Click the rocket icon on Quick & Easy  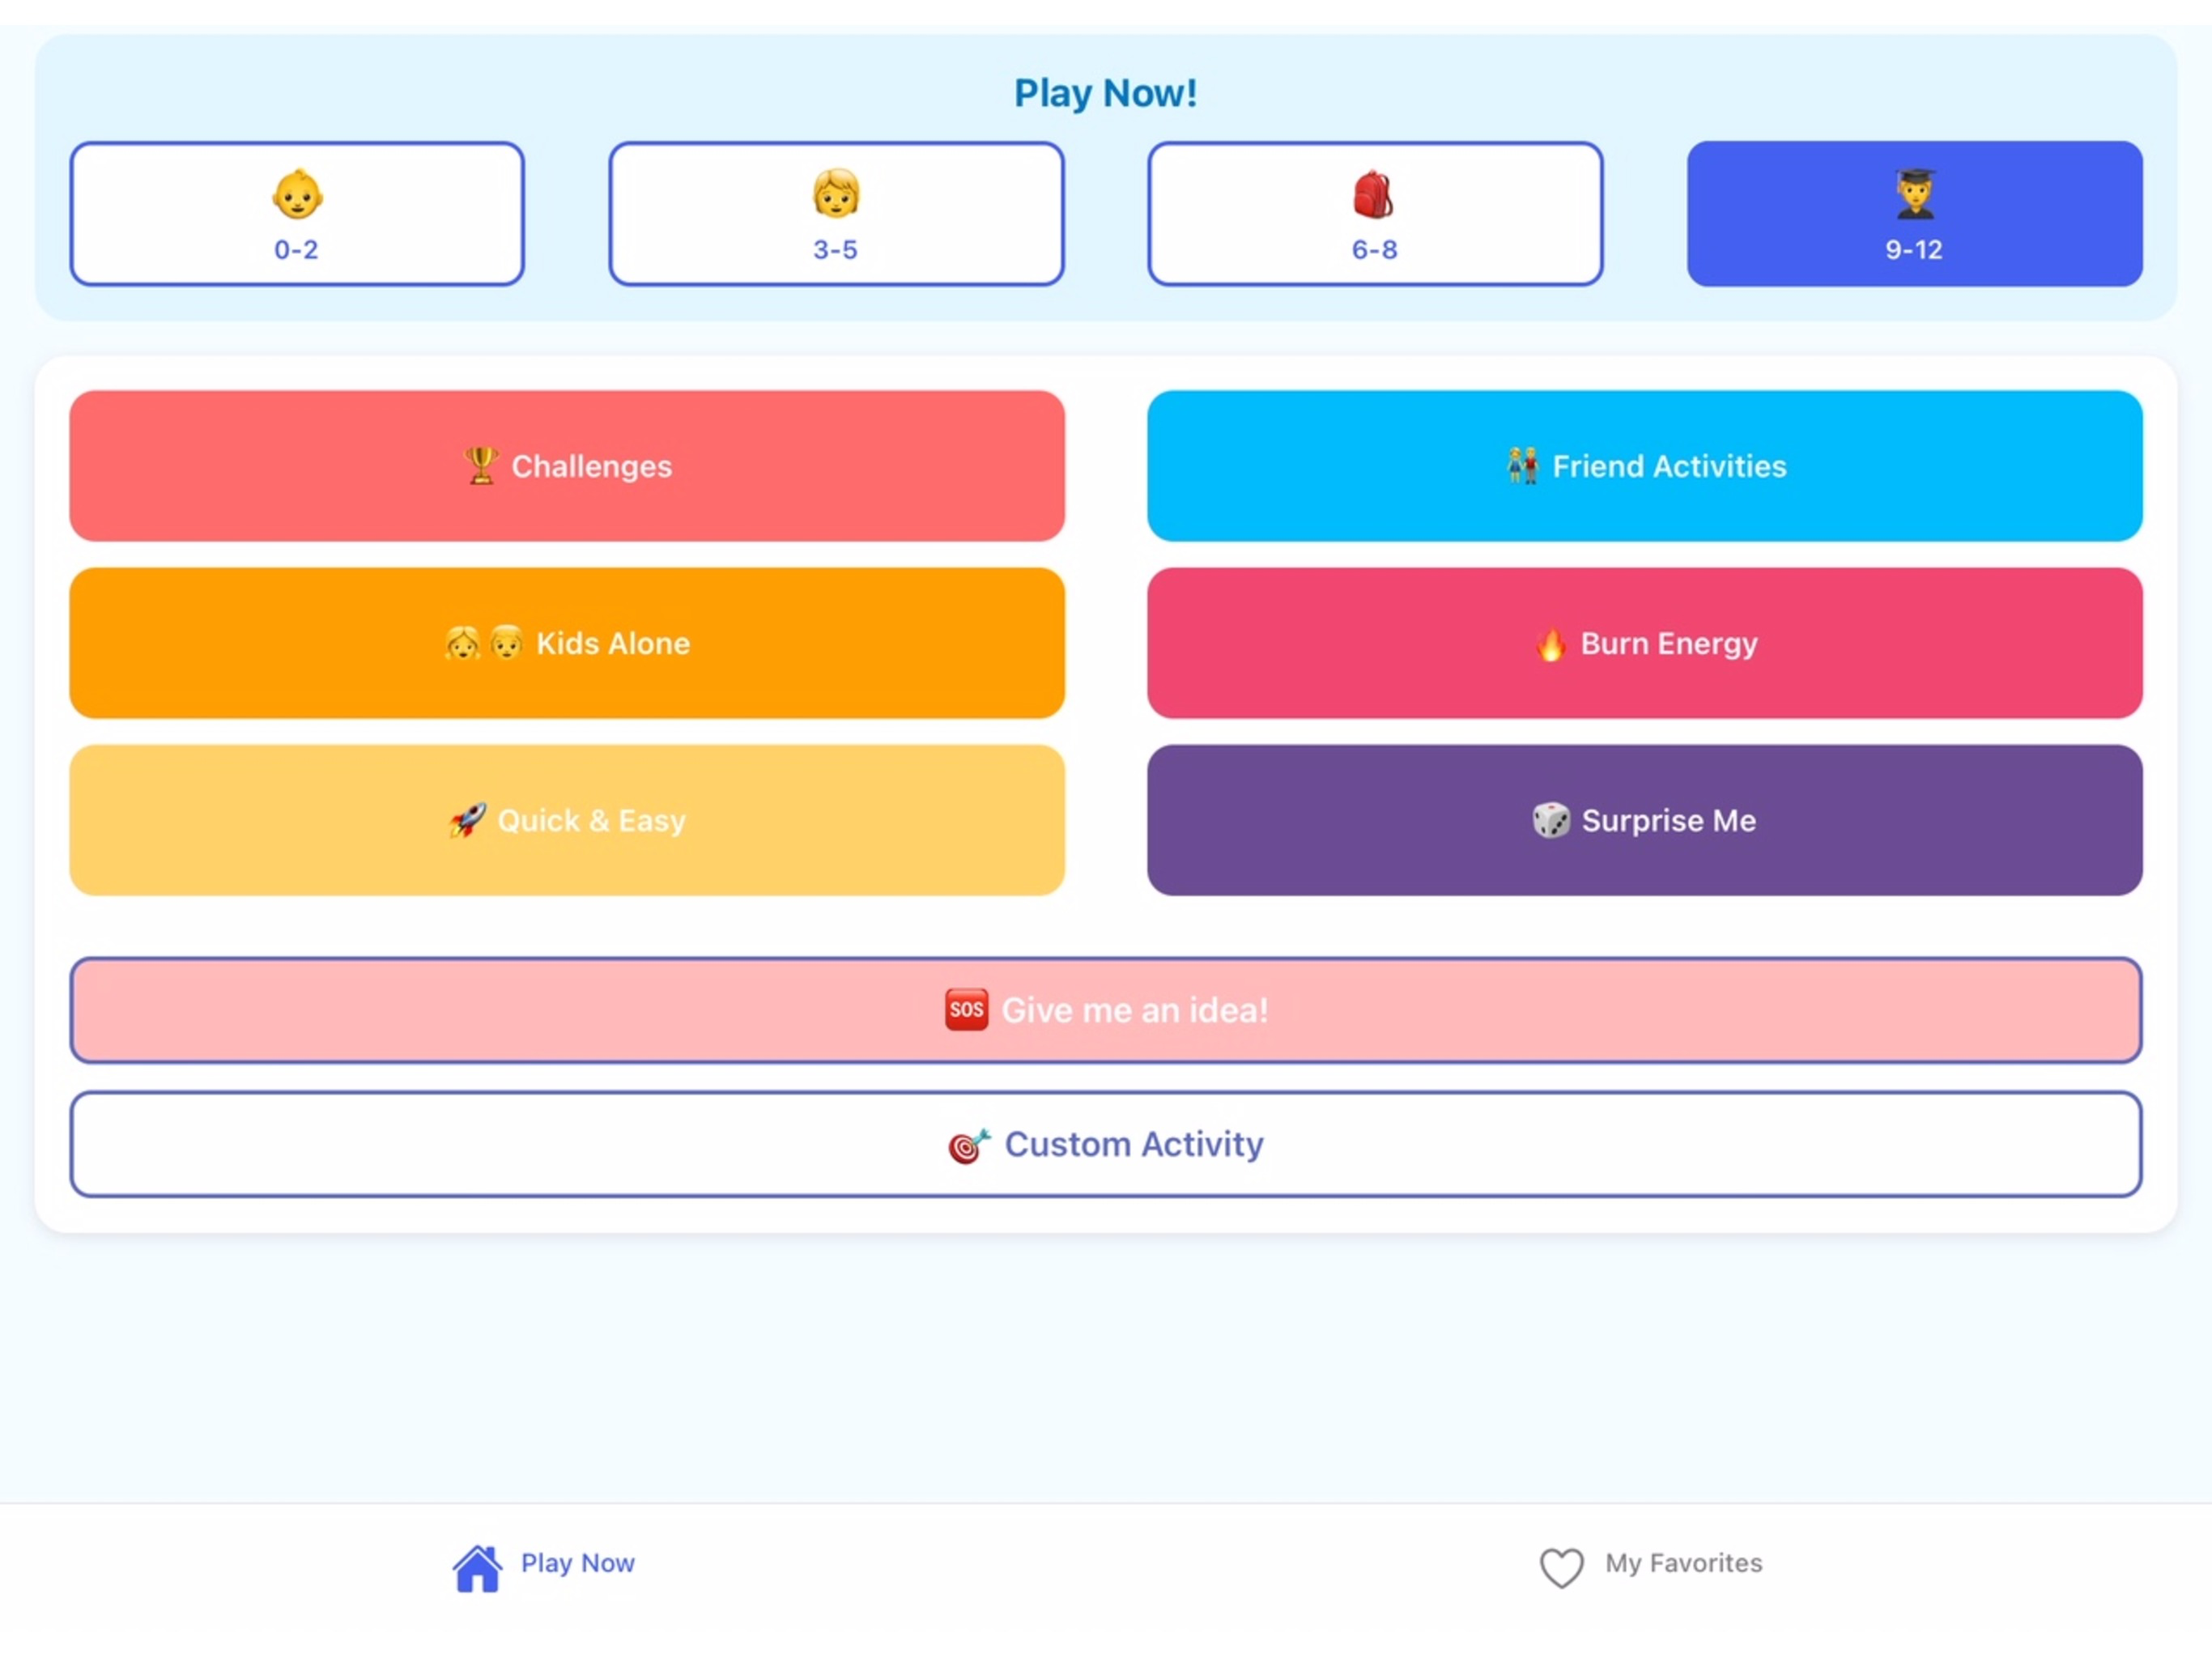click(468, 821)
